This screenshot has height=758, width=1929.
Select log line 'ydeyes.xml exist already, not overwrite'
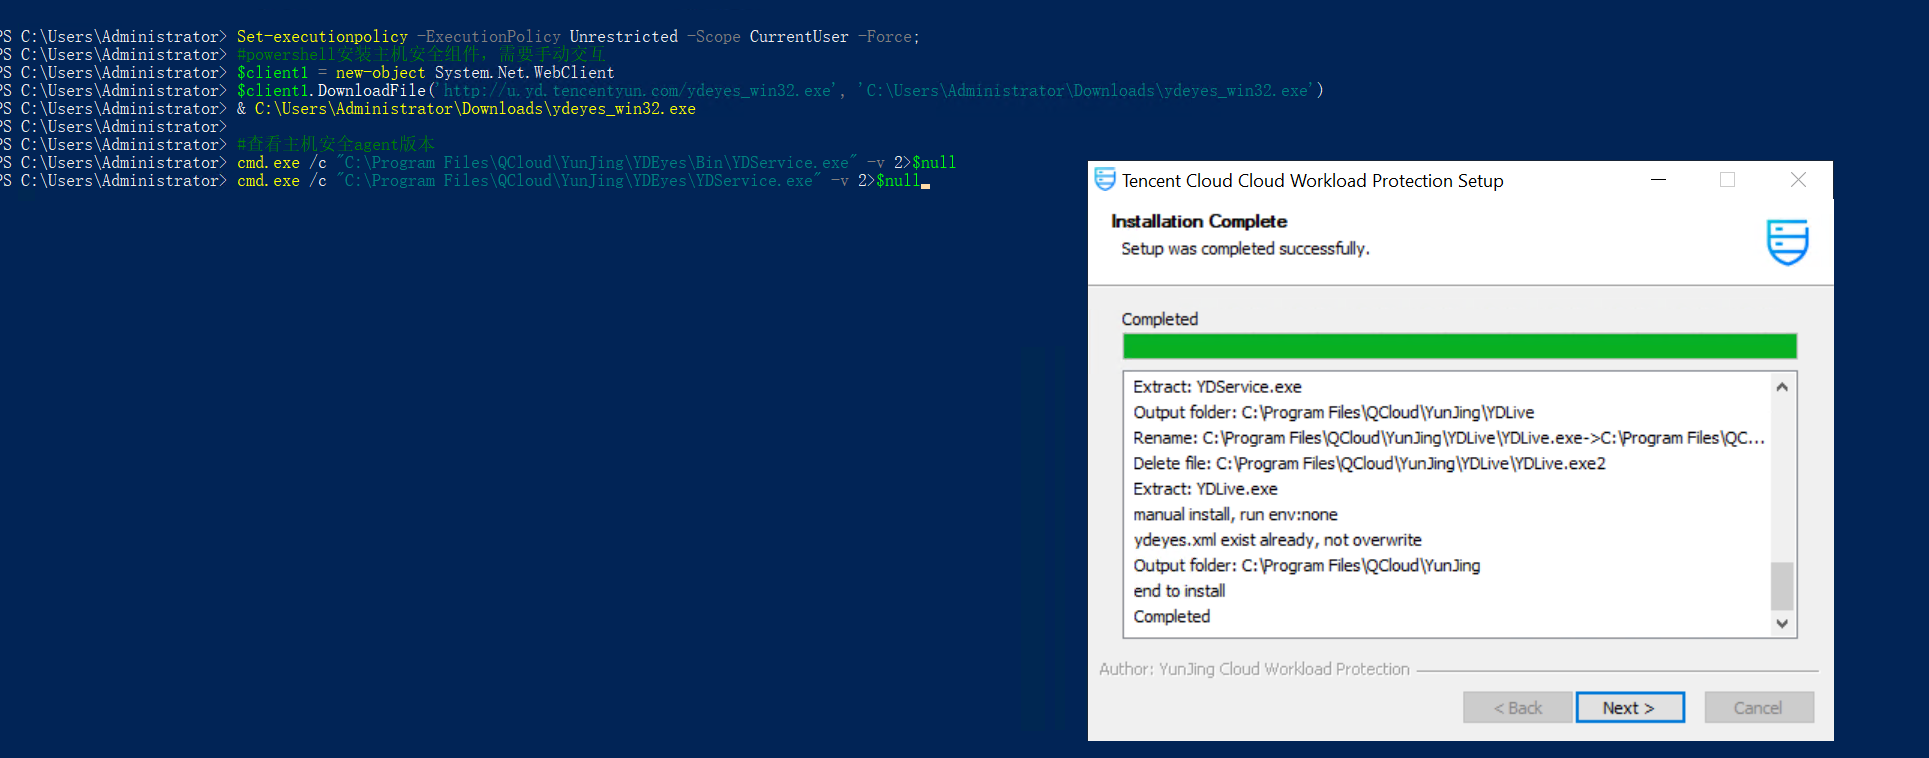click(1277, 540)
